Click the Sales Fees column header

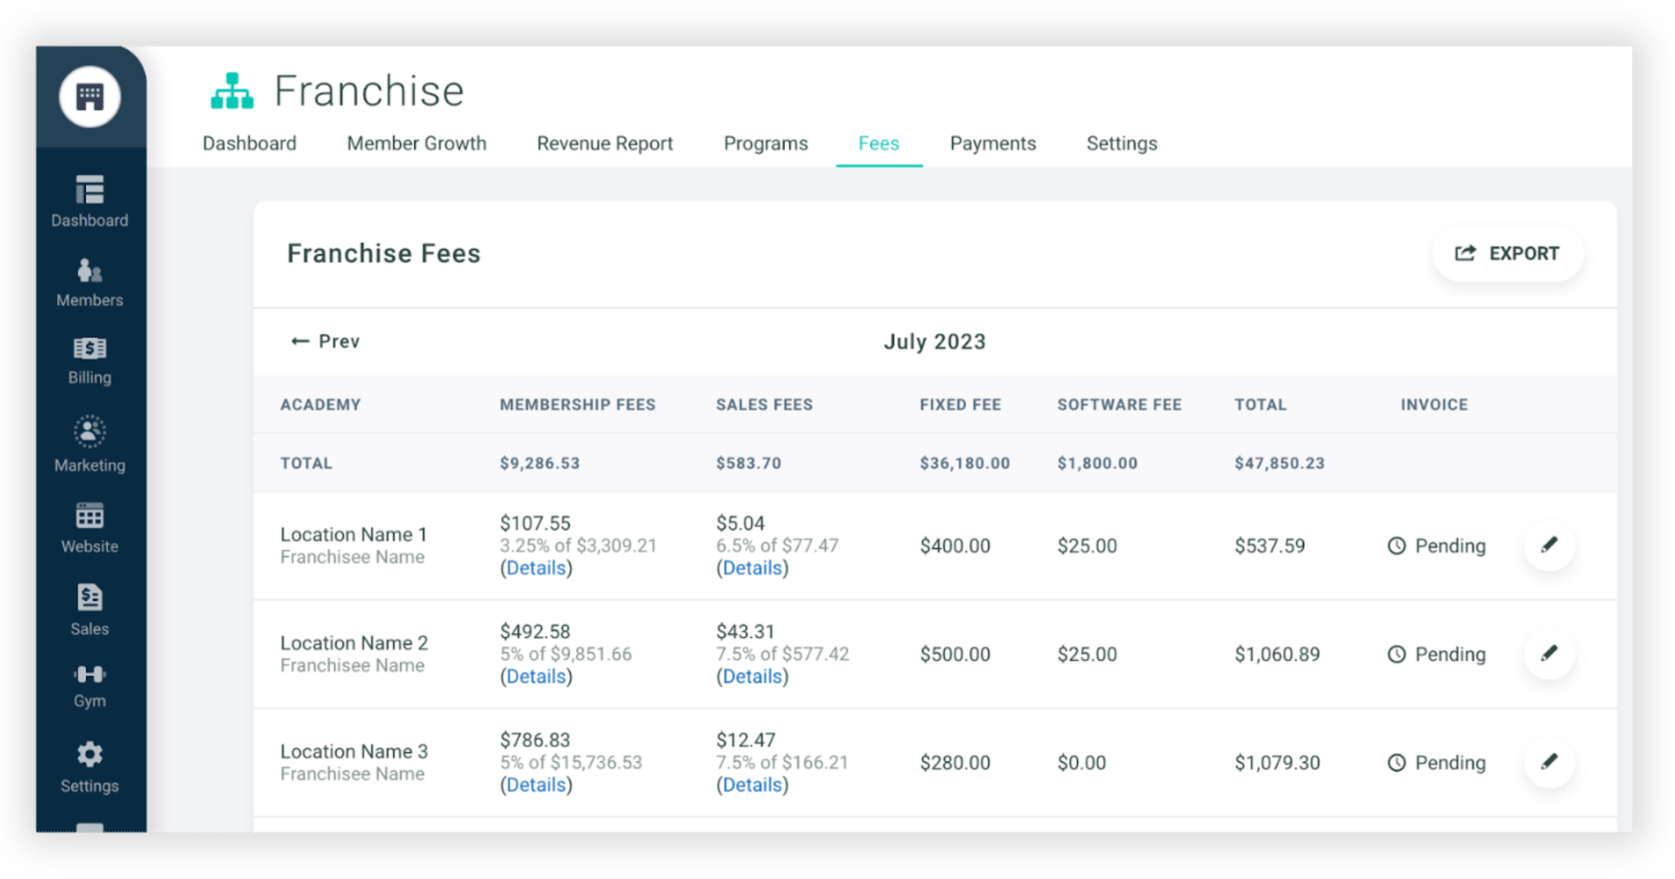[x=764, y=405]
